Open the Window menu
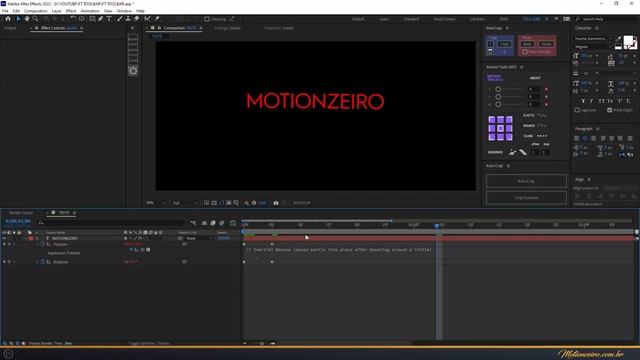Viewport: 640px width, 360px height. (x=124, y=11)
